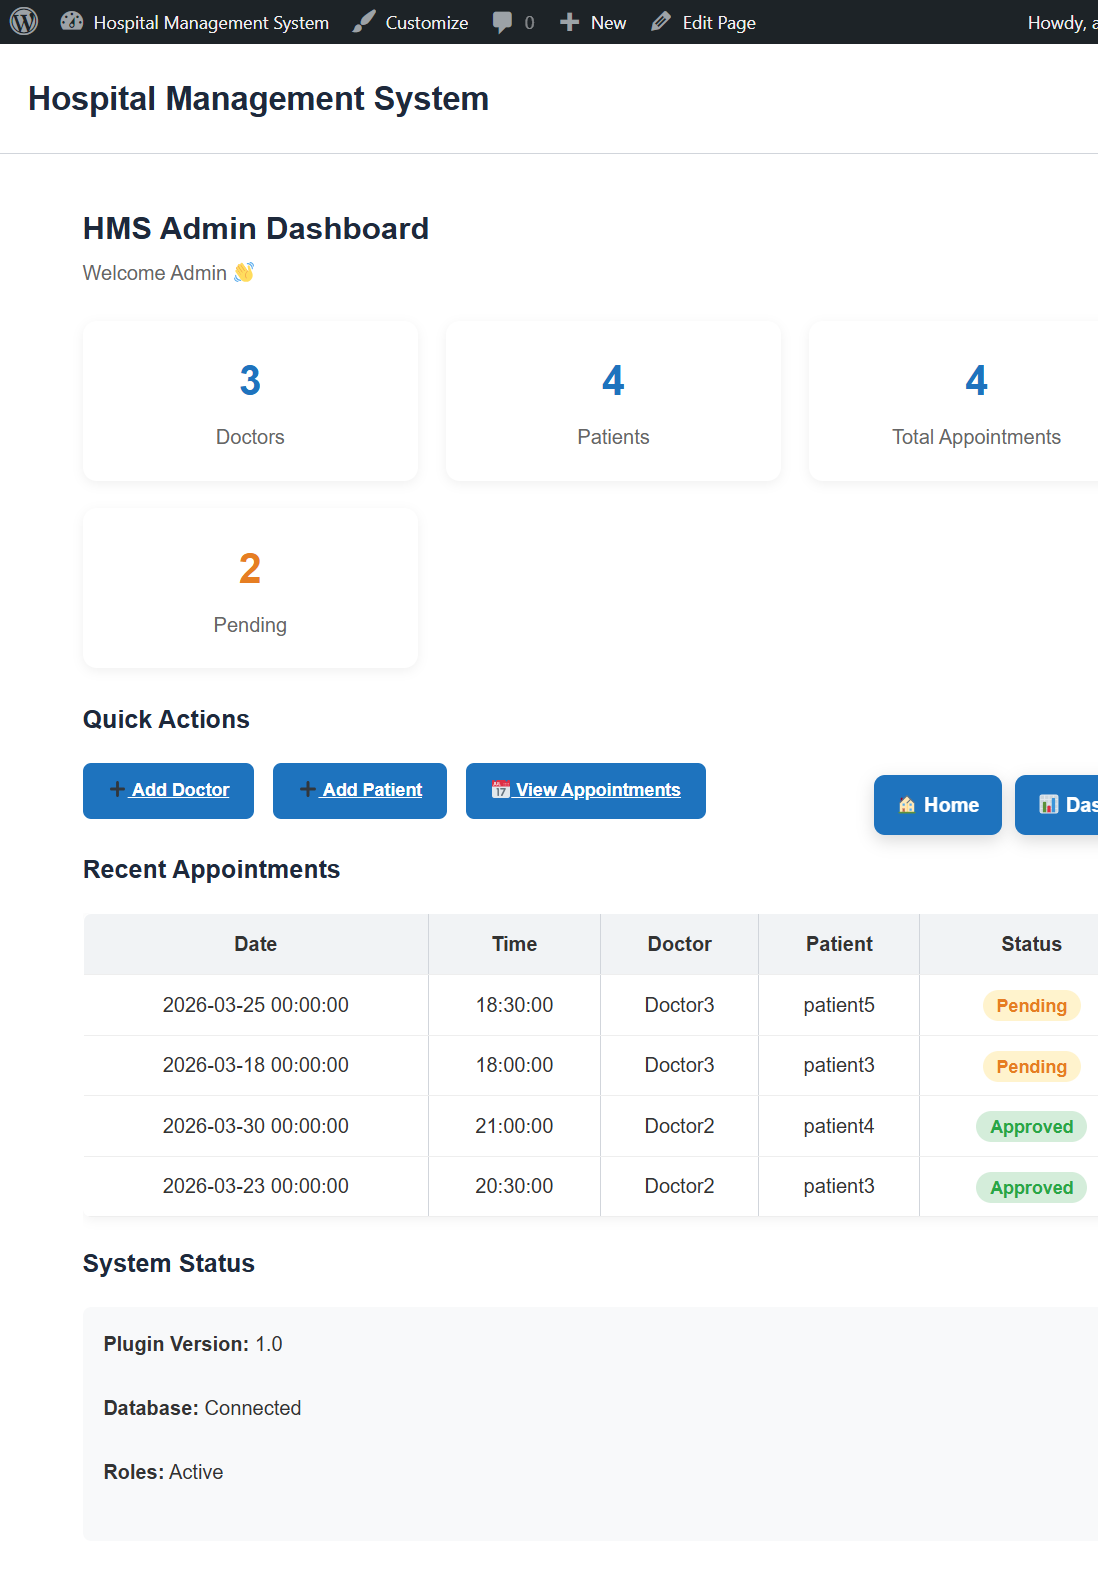
Task: Click the house icon on Home button
Action: [907, 805]
